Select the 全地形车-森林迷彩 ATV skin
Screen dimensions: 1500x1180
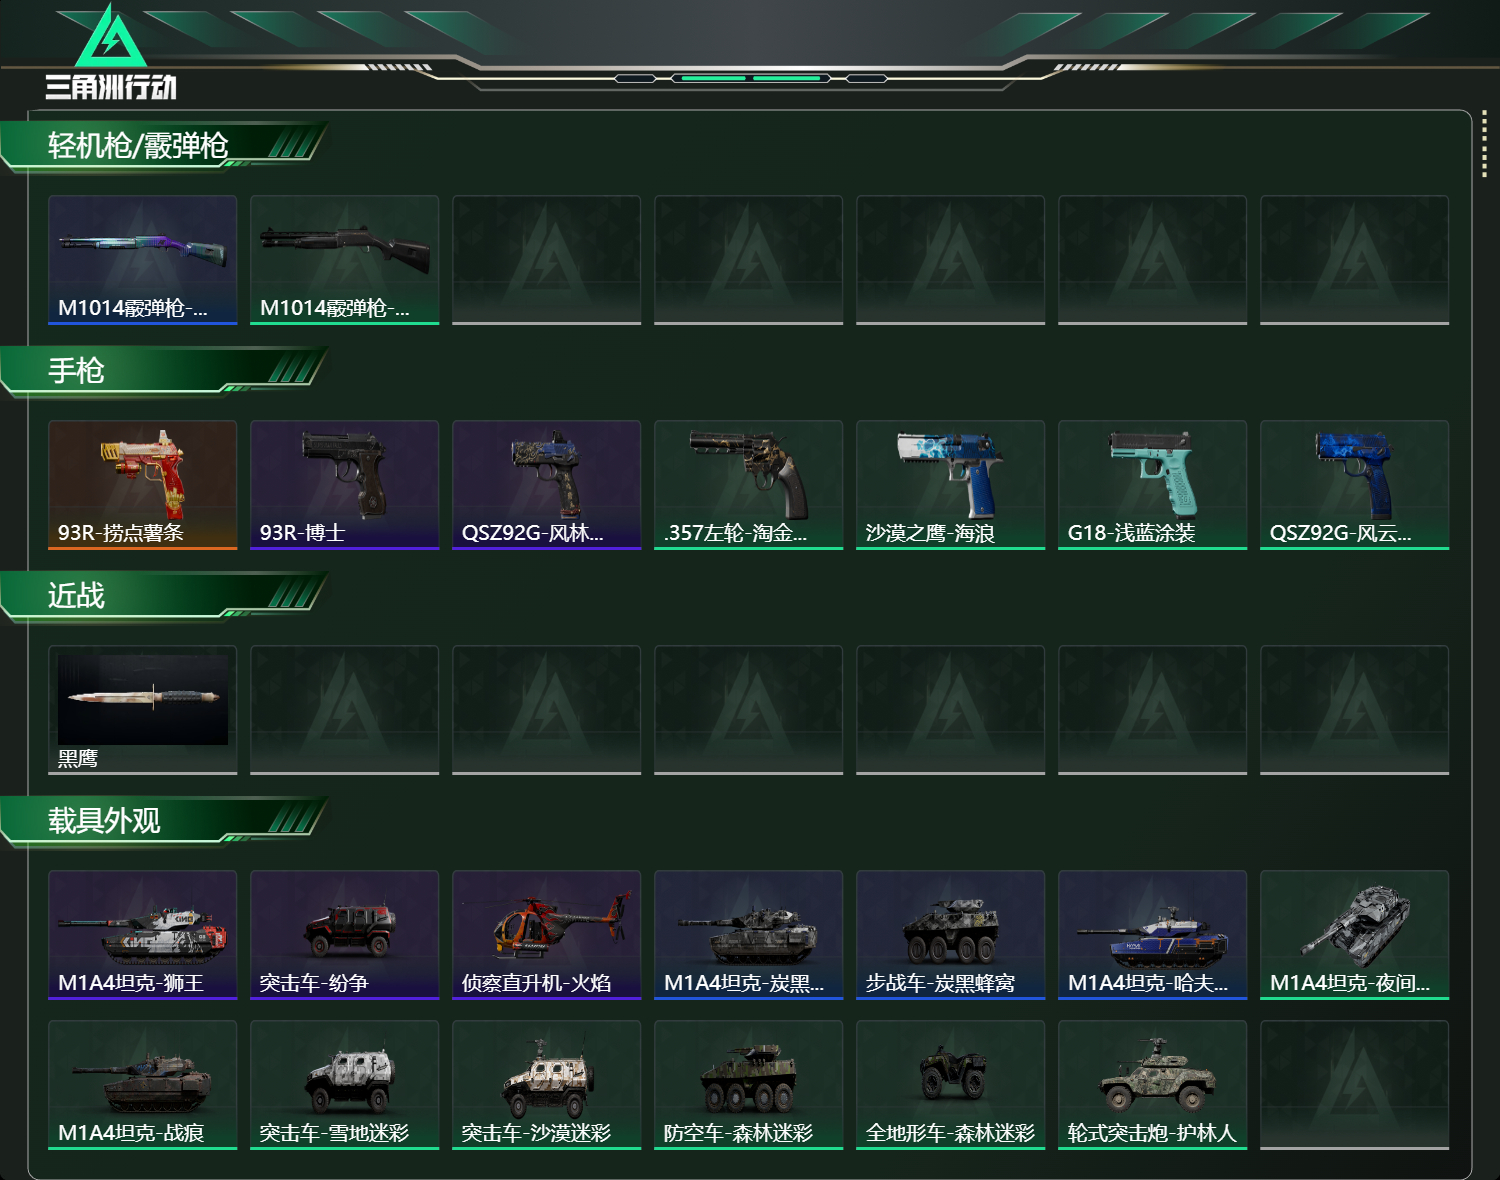click(x=951, y=1085)
